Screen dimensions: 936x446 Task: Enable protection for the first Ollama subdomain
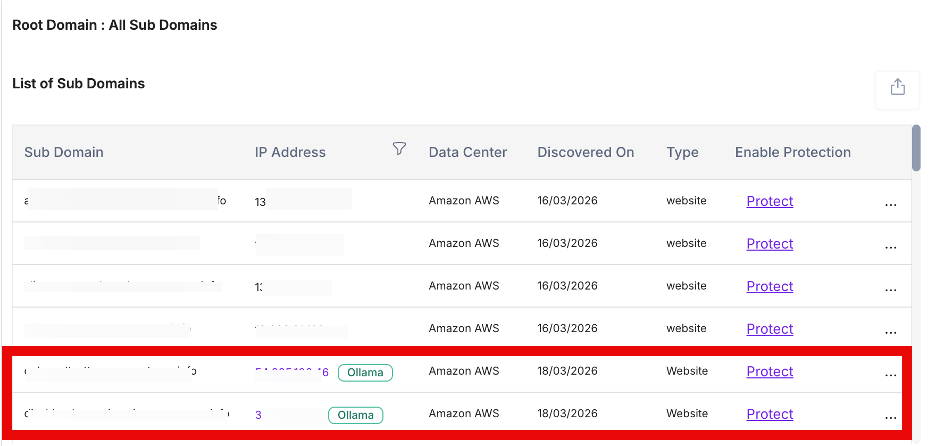(x=769, y=372)
